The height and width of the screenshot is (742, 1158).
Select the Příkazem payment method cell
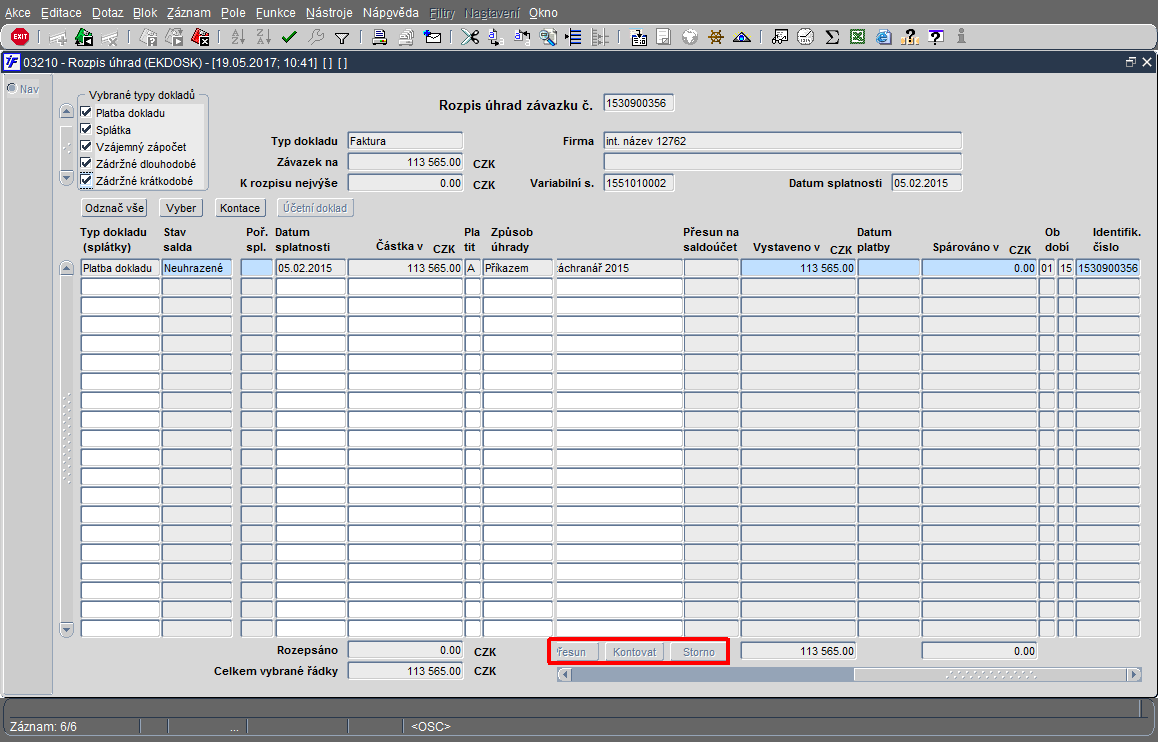(518, 268)
